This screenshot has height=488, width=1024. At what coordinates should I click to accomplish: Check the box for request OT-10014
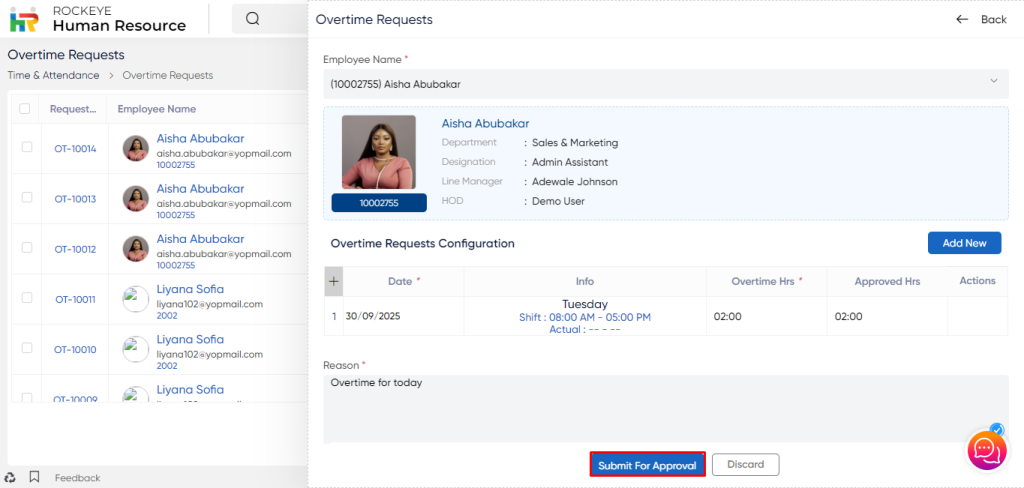pyautogui.click(x=27, y=148)
